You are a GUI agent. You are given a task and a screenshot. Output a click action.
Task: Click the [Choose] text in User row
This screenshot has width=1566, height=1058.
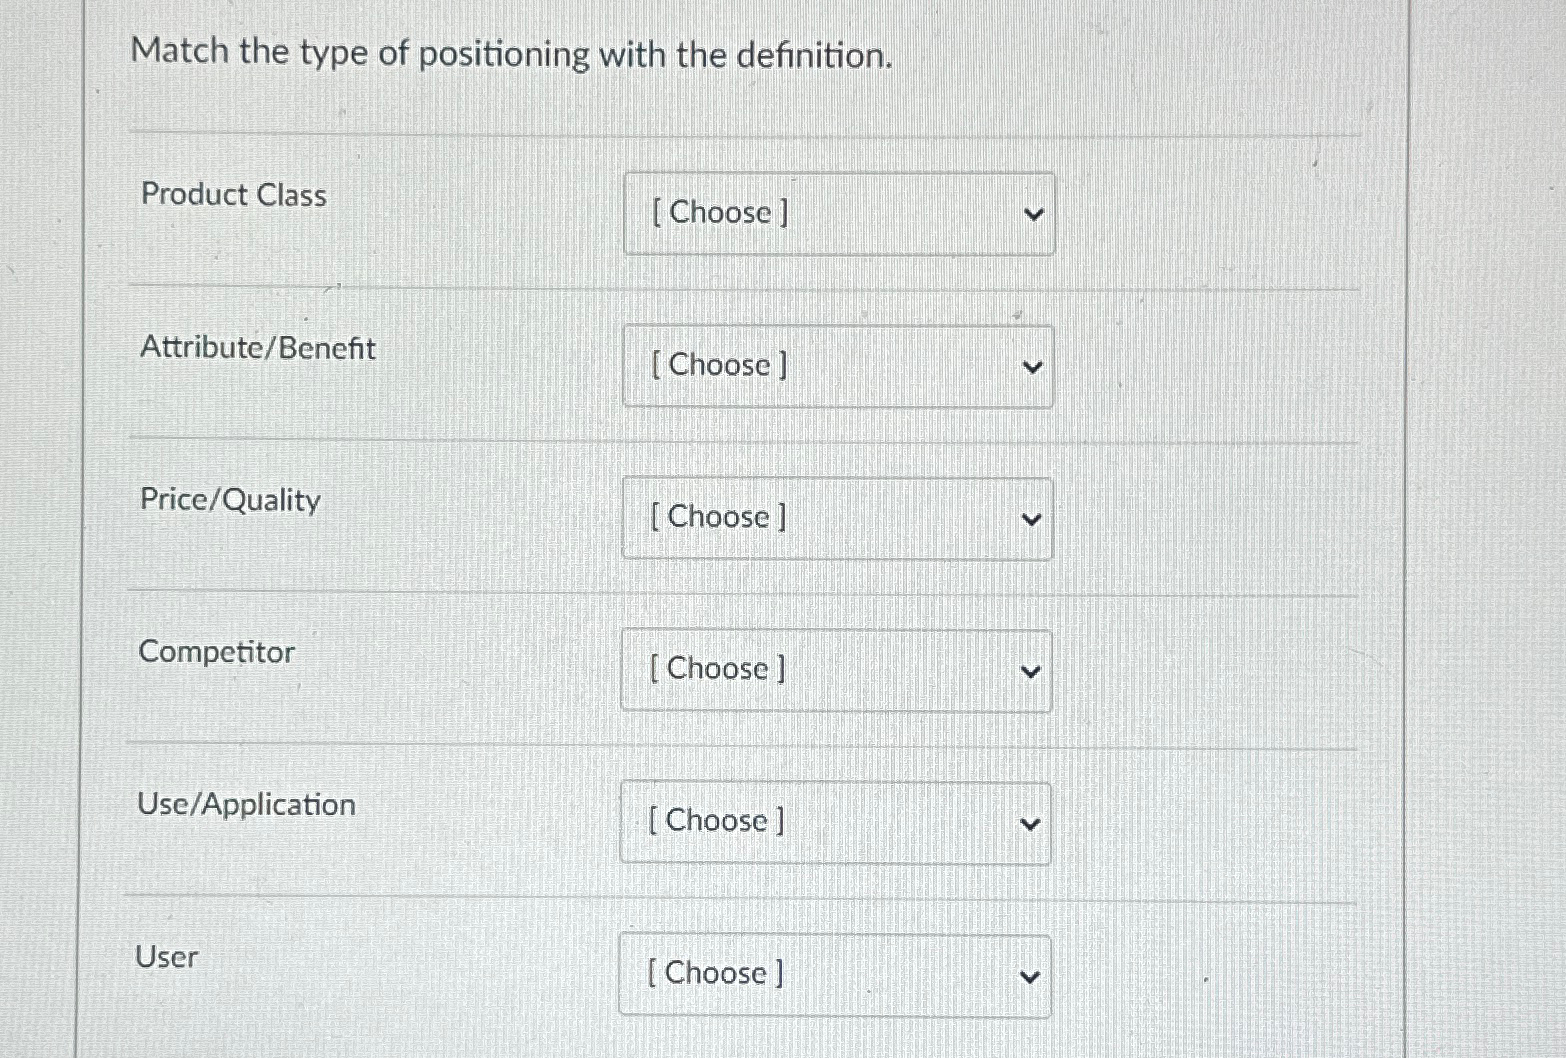tap(716, 974)
